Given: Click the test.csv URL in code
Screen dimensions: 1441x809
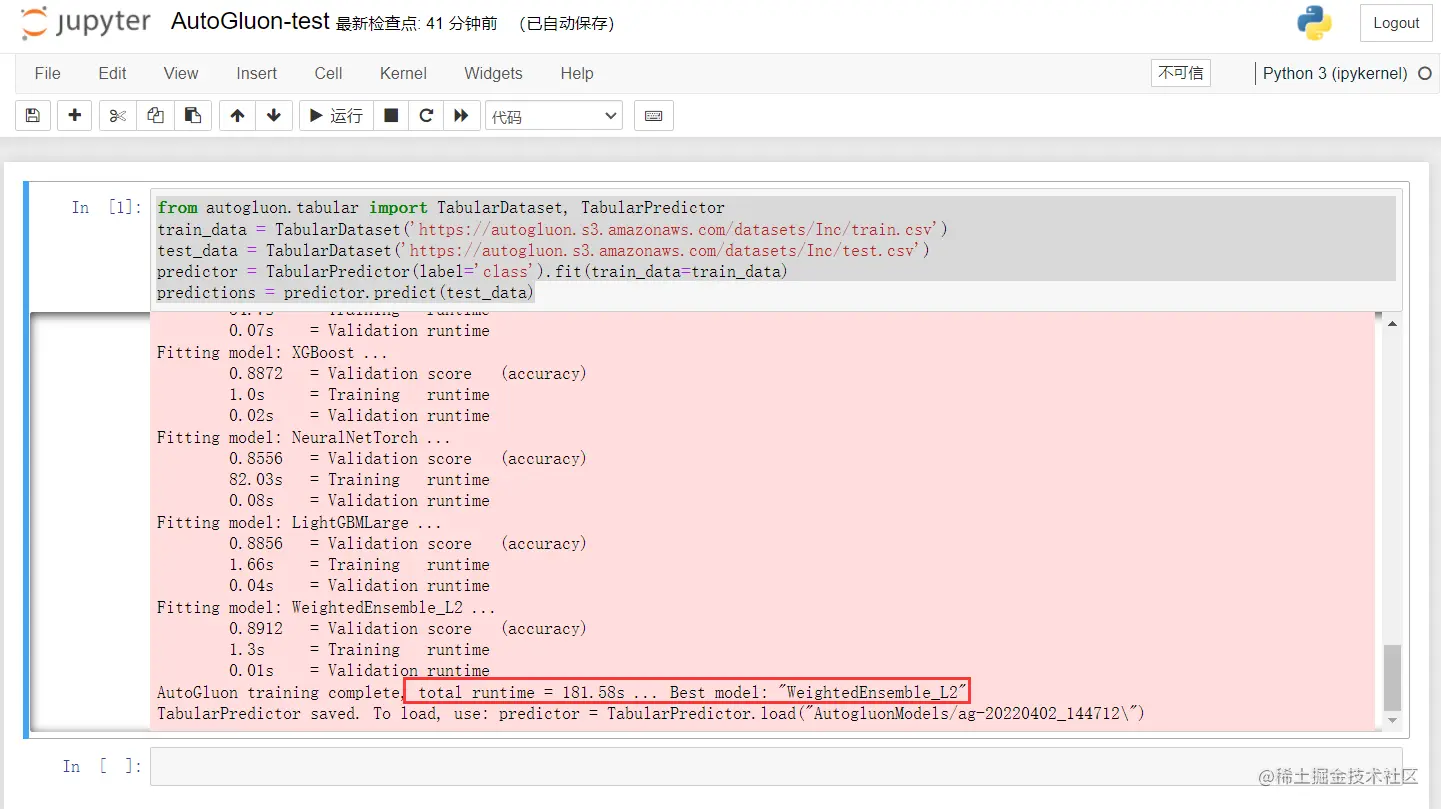Looking at the screenshot, I should pos(662,250).
